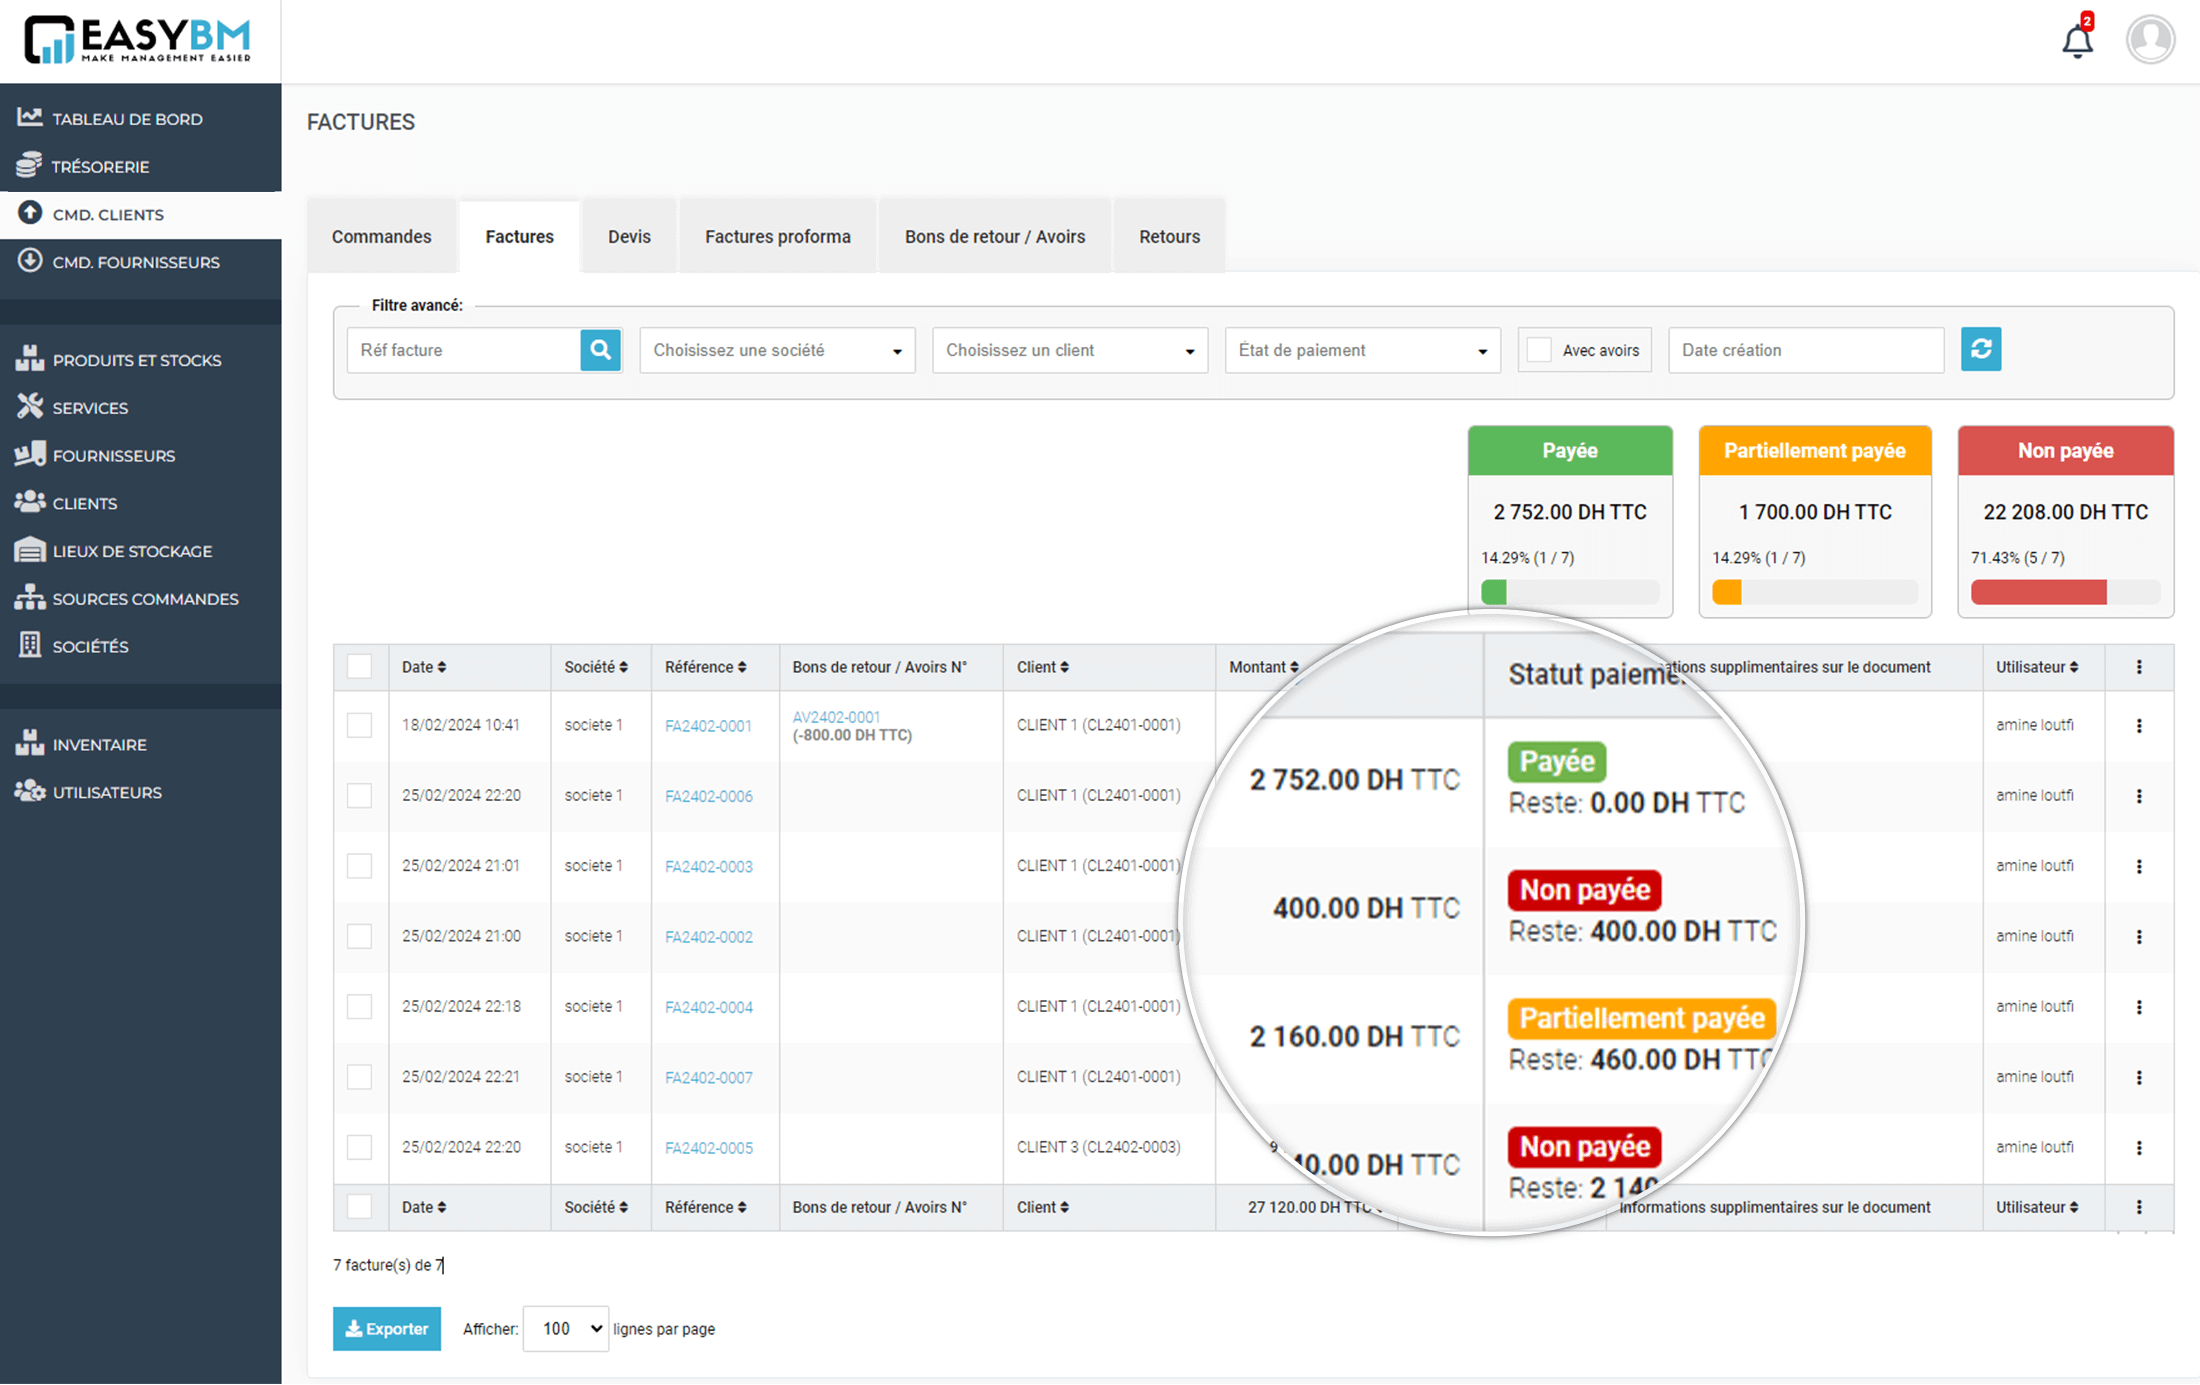2200x1385 pixels.
Task: Click the EasyBM logo
Action: [x=137, y=40]
